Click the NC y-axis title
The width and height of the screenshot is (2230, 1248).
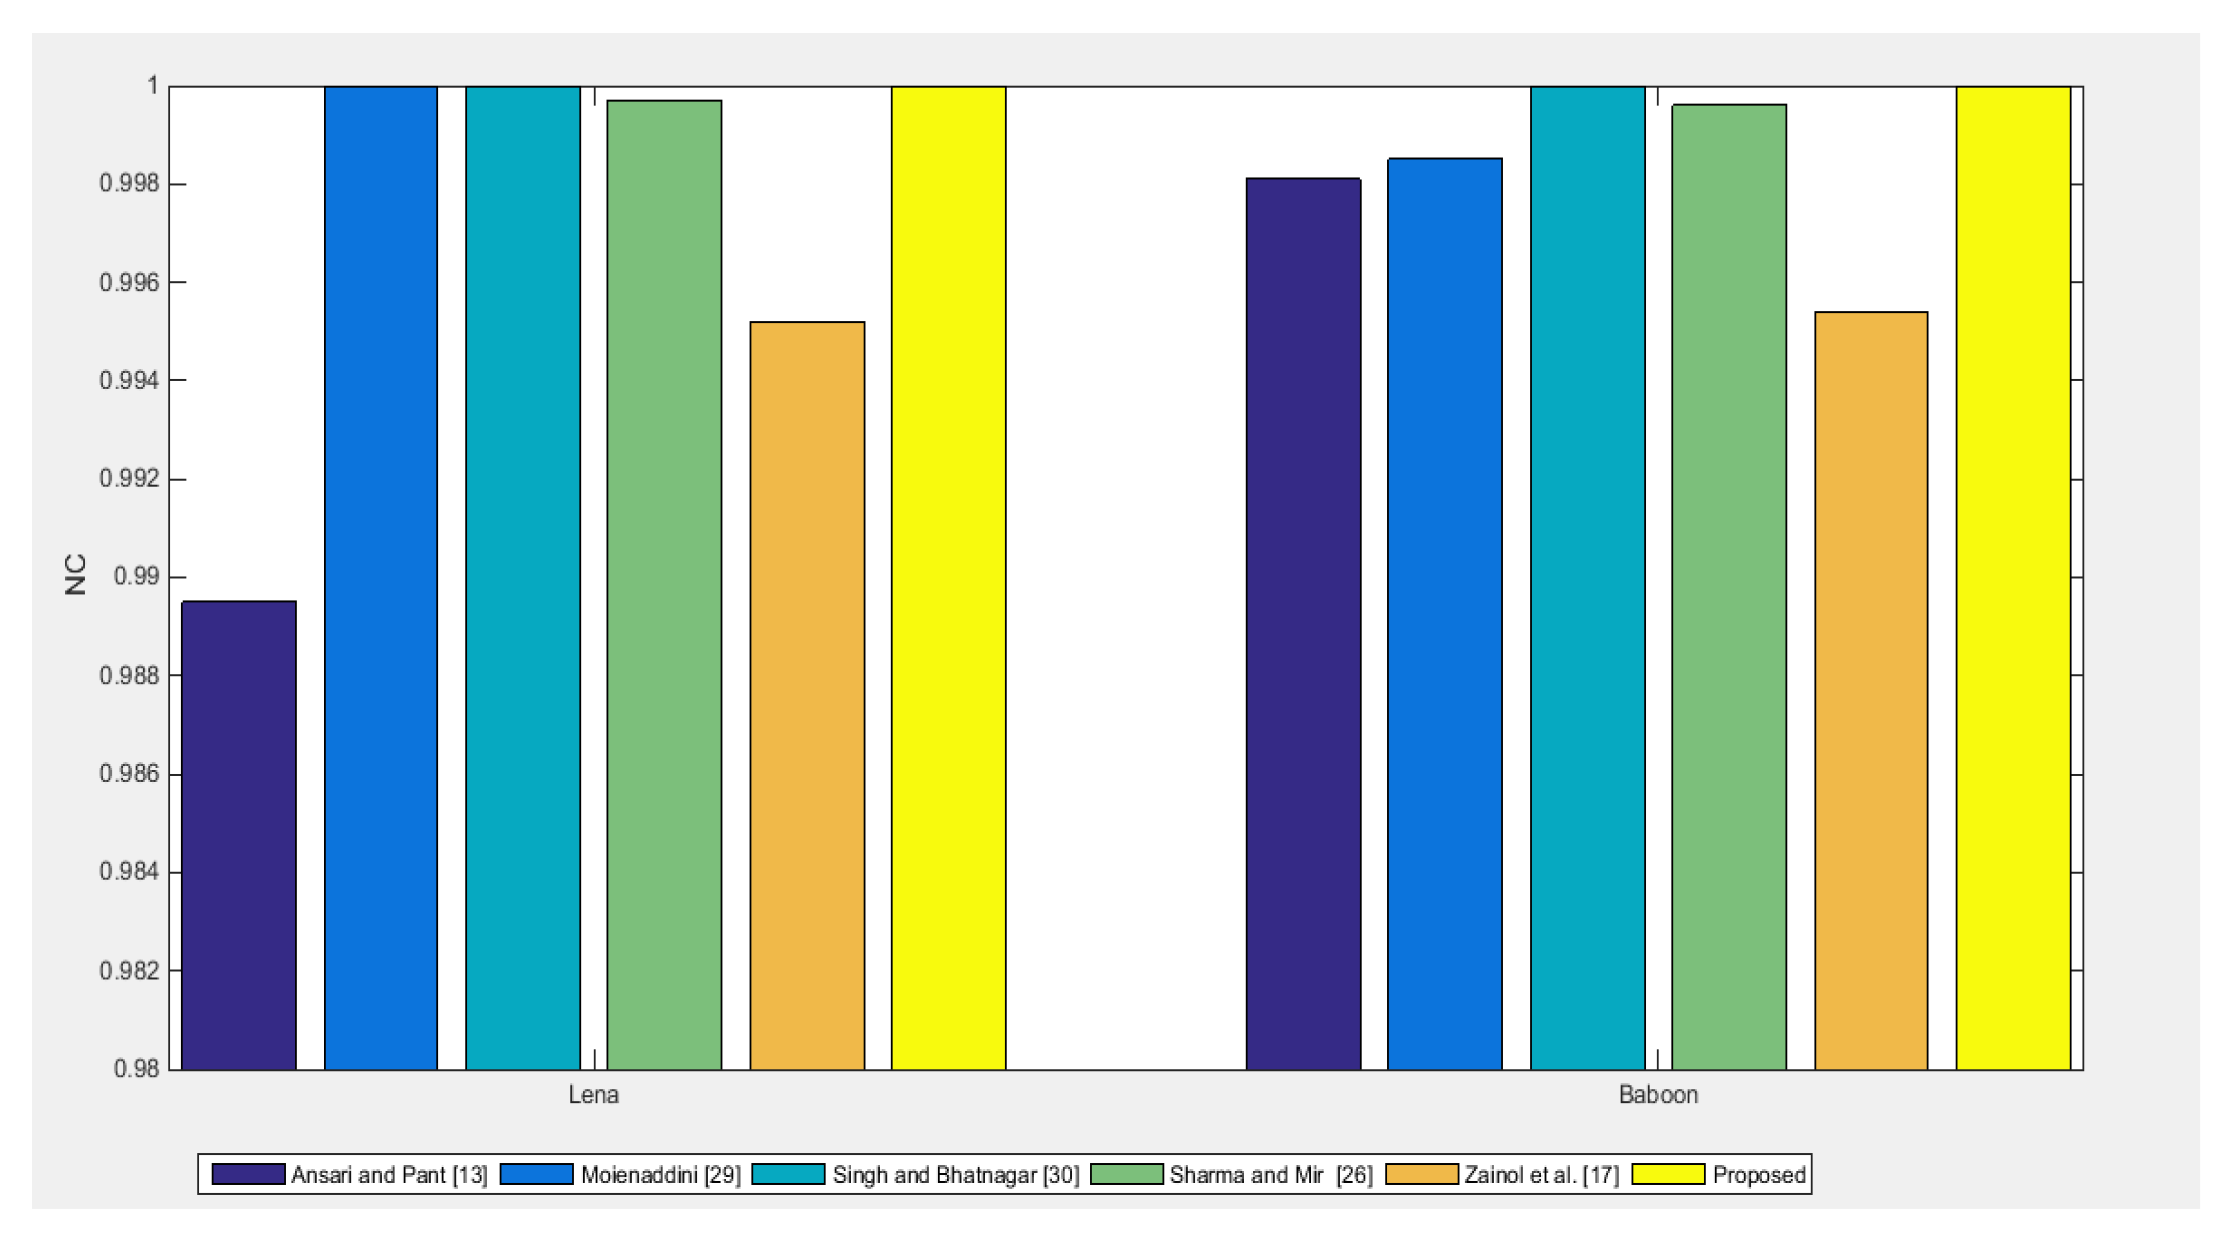pyautogui.click(x=76, y=575)
